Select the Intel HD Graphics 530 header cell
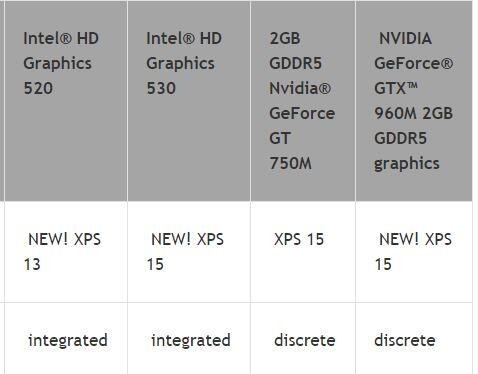478x374 pixels. click(x=189, y=101)
